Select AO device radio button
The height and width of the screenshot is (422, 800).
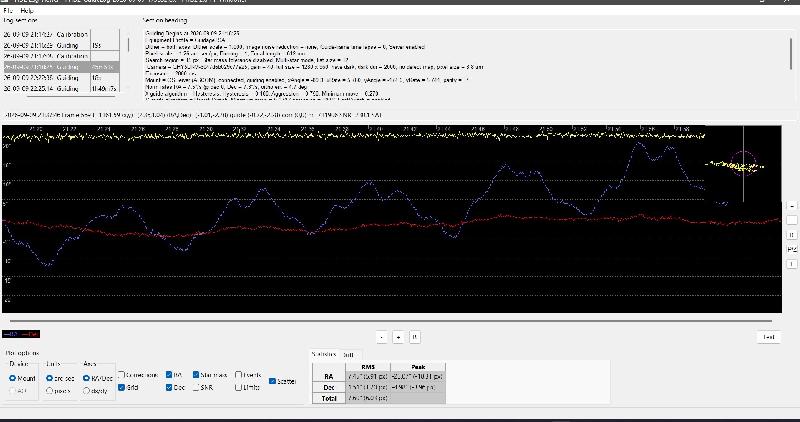[x=18, y=391]
